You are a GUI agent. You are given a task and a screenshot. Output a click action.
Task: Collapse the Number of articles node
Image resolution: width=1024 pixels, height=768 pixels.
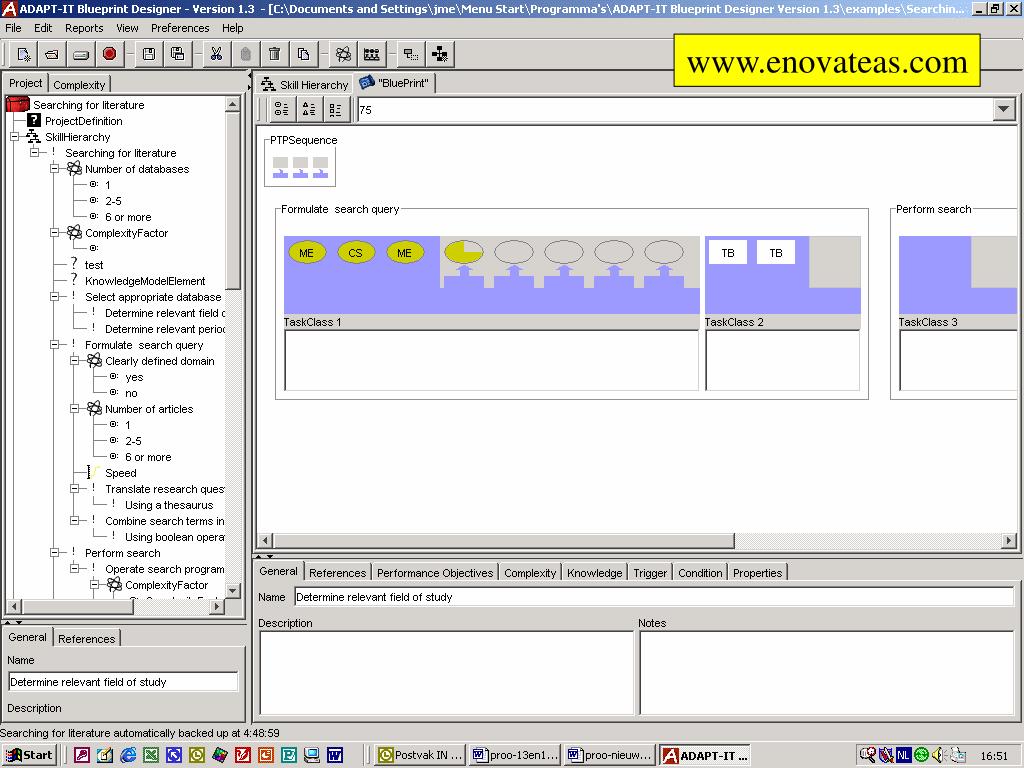point(74,409)
